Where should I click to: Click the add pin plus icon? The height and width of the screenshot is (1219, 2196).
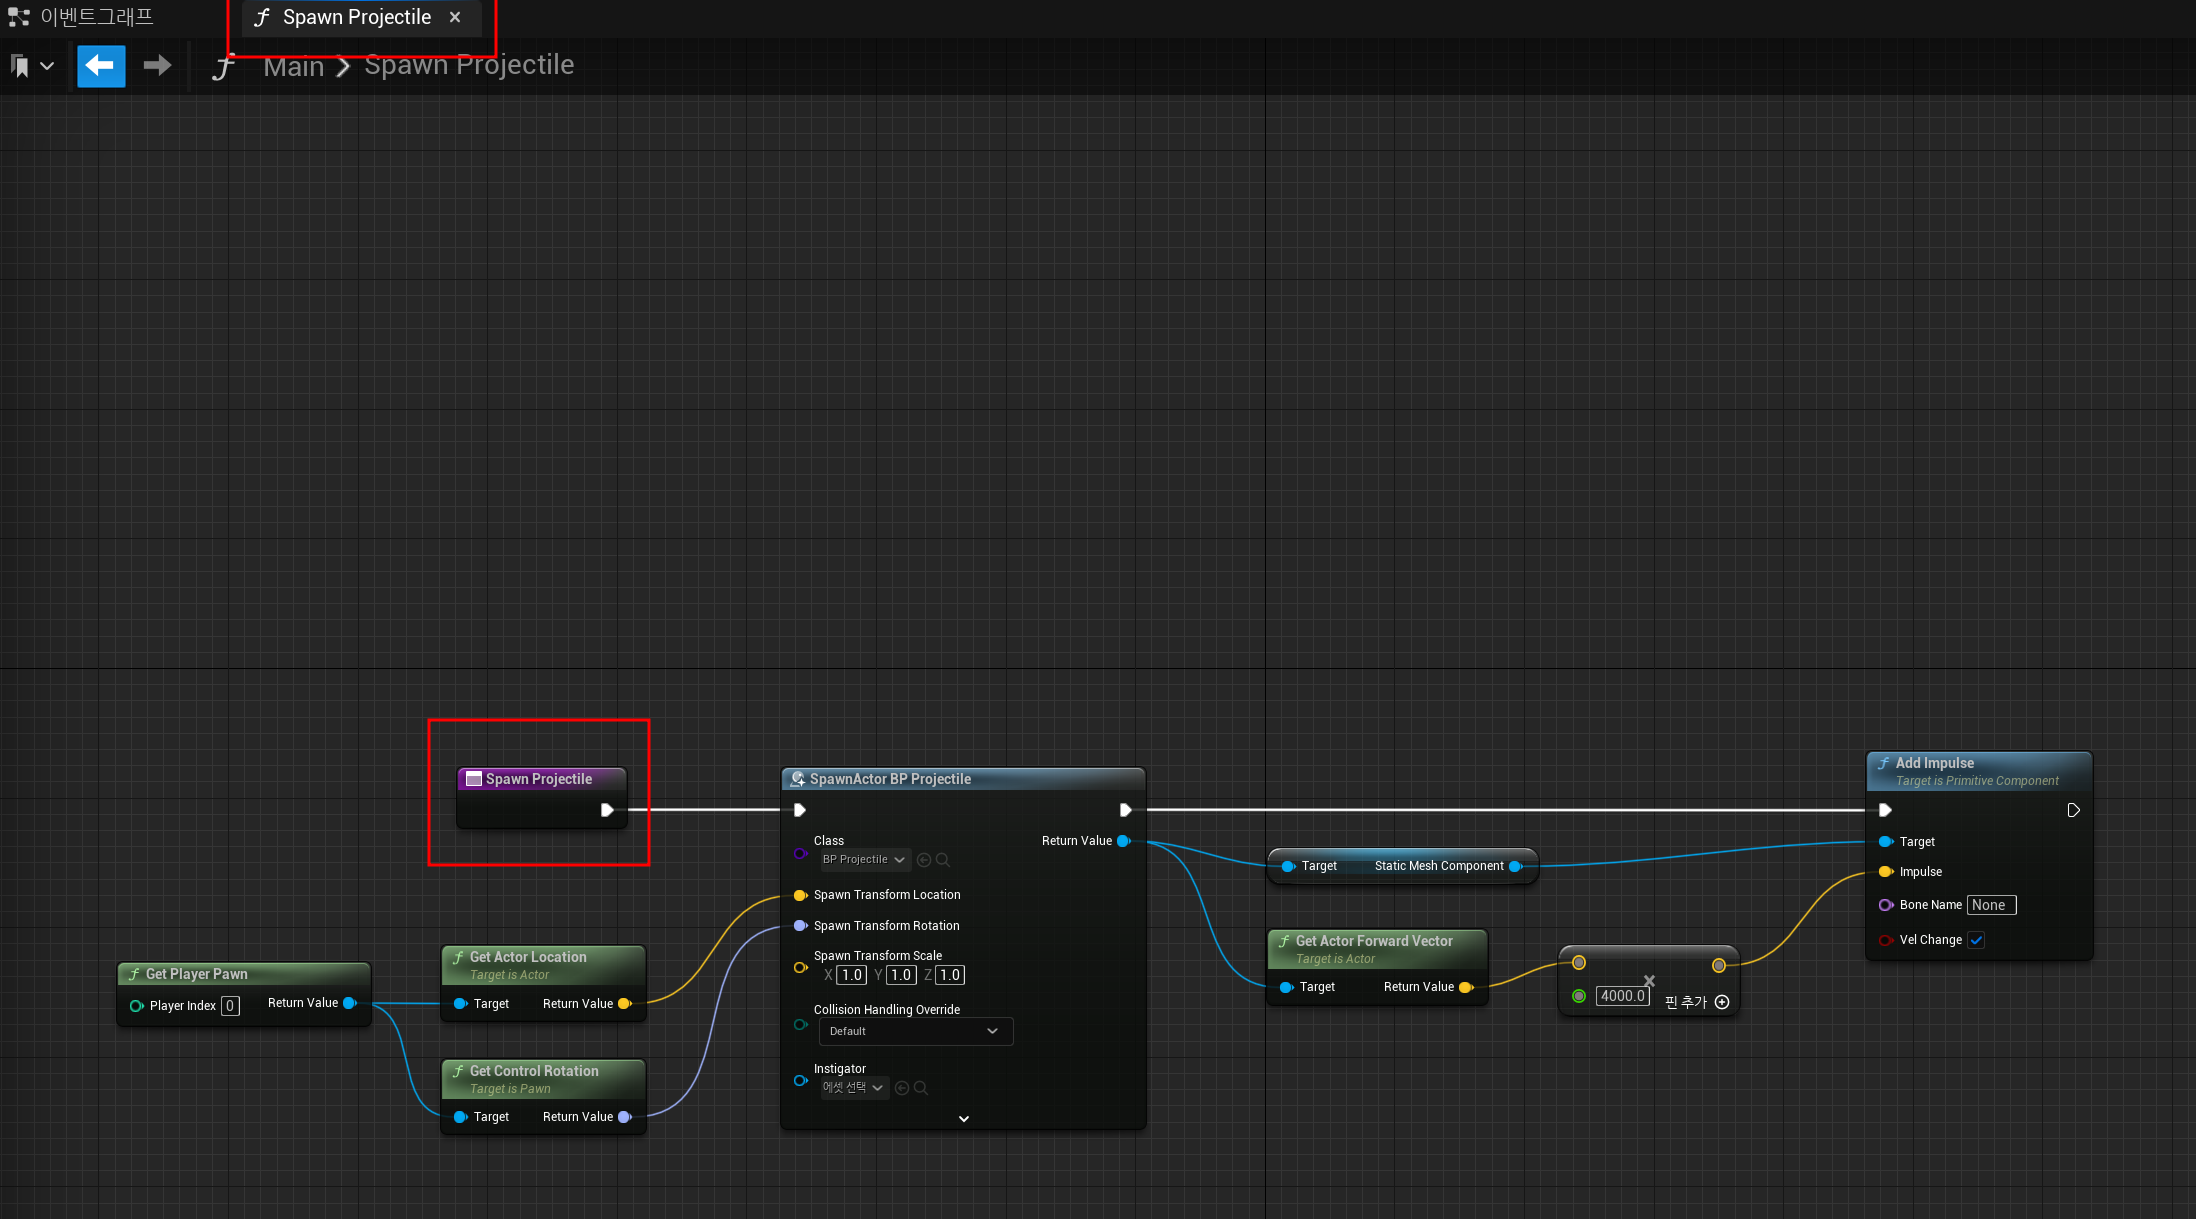coord(1722,1002)
